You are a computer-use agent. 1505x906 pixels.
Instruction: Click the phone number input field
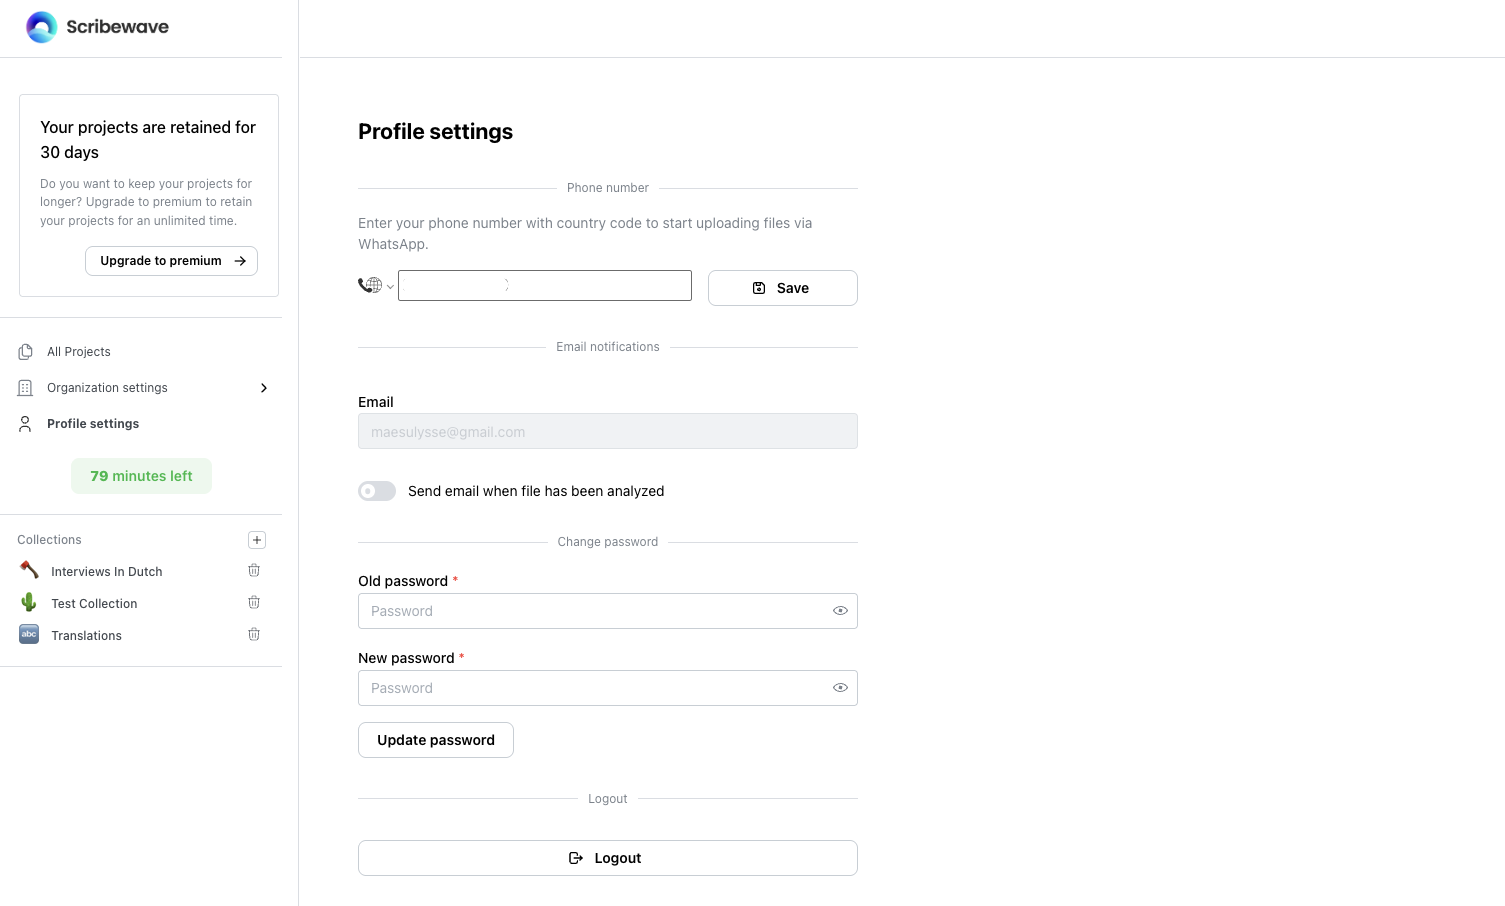544,286
